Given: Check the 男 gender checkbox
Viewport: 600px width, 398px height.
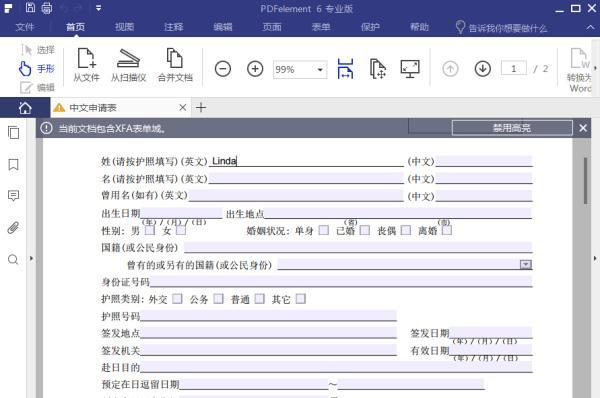Looking at the screenshot, I should coord(150,230).
